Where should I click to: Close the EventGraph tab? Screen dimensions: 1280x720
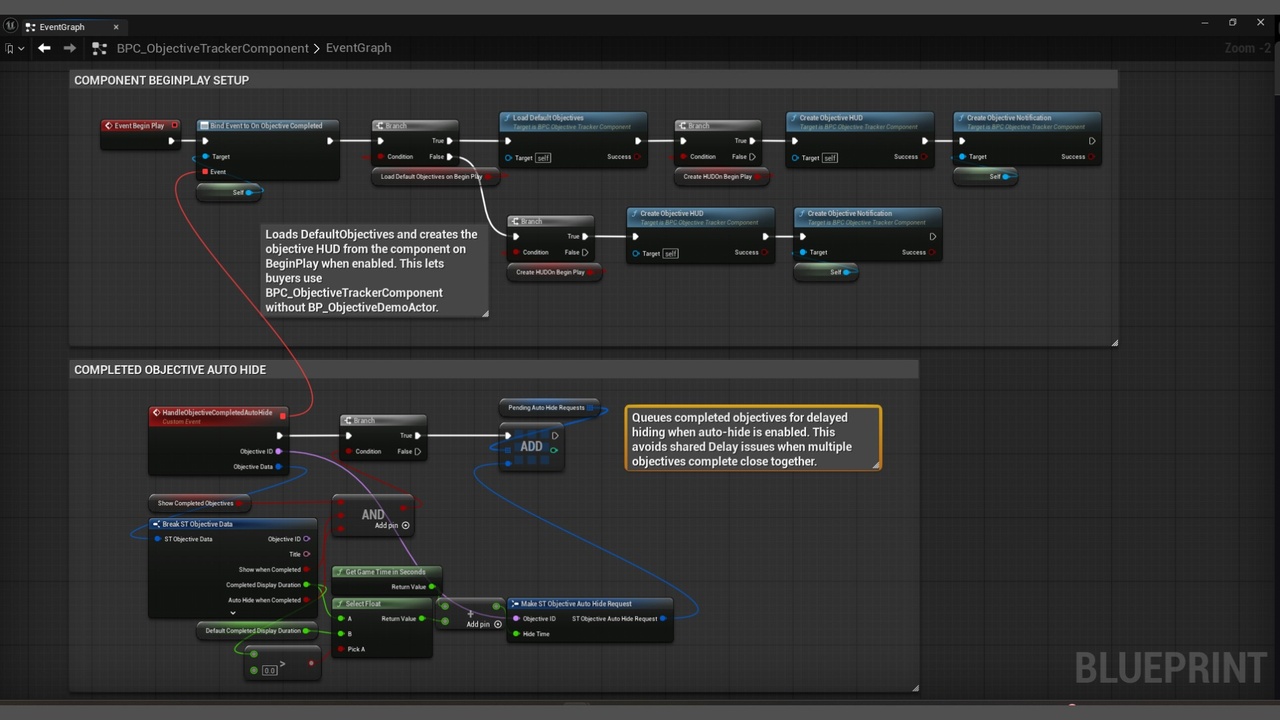(x=116, y=27)
